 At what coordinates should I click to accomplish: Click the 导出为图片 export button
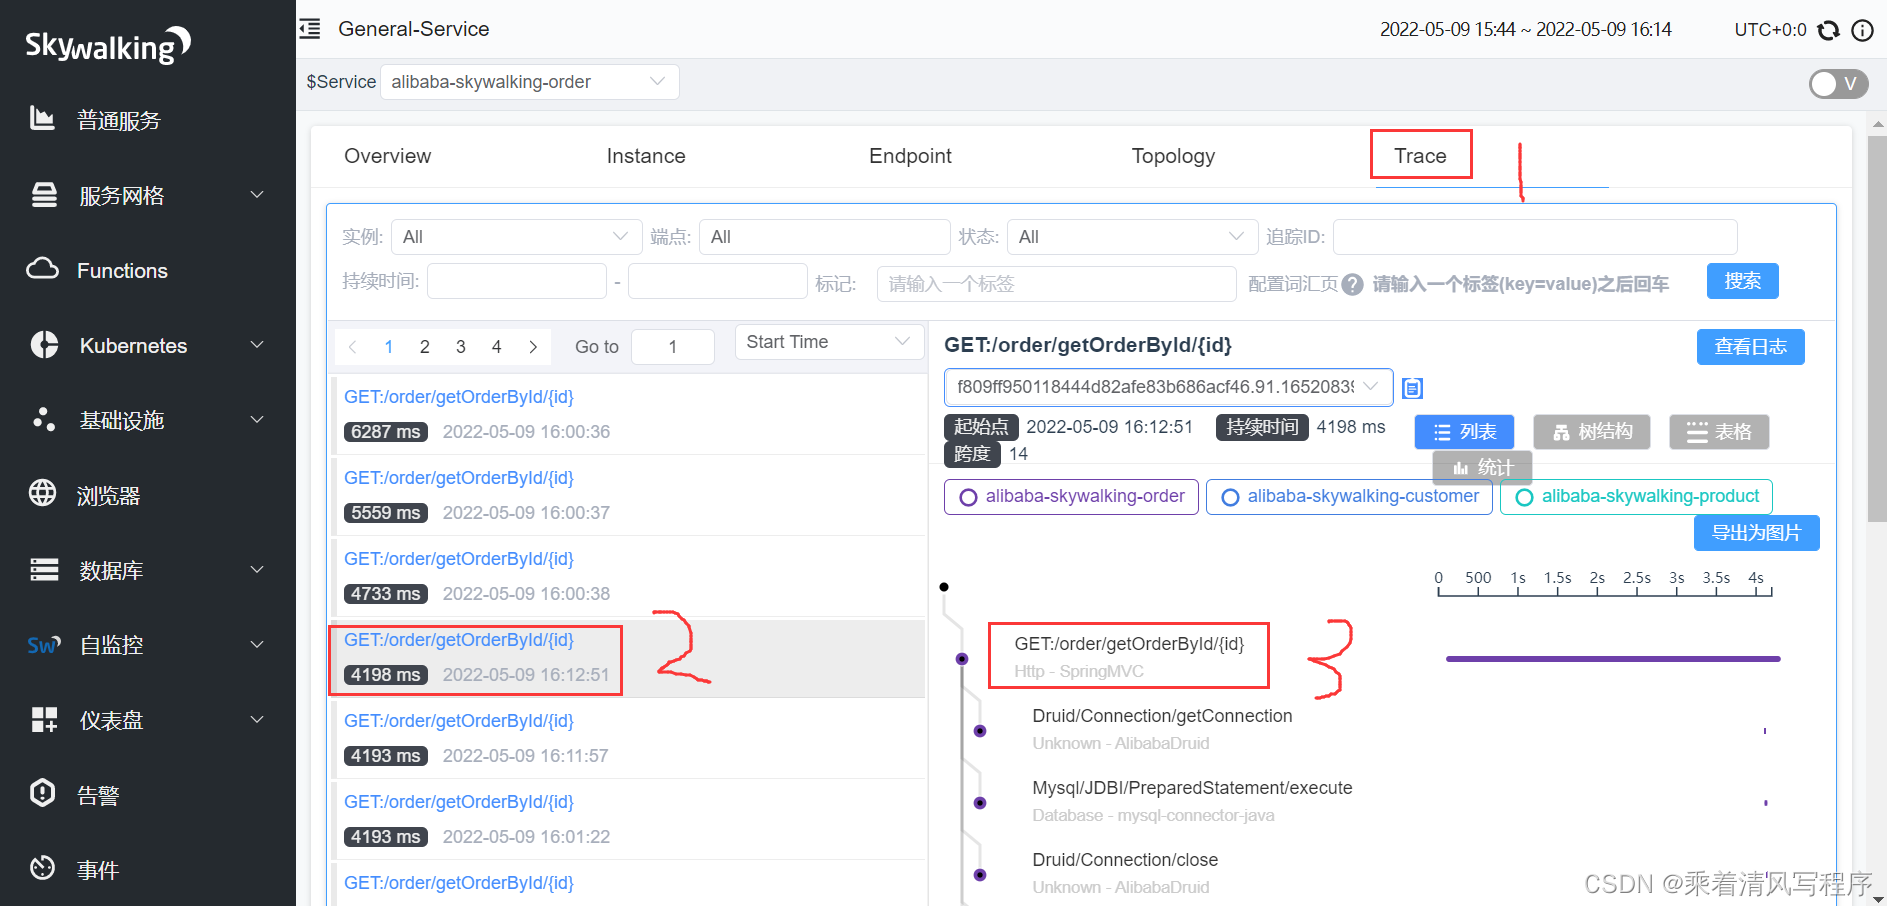(1756, 533)
